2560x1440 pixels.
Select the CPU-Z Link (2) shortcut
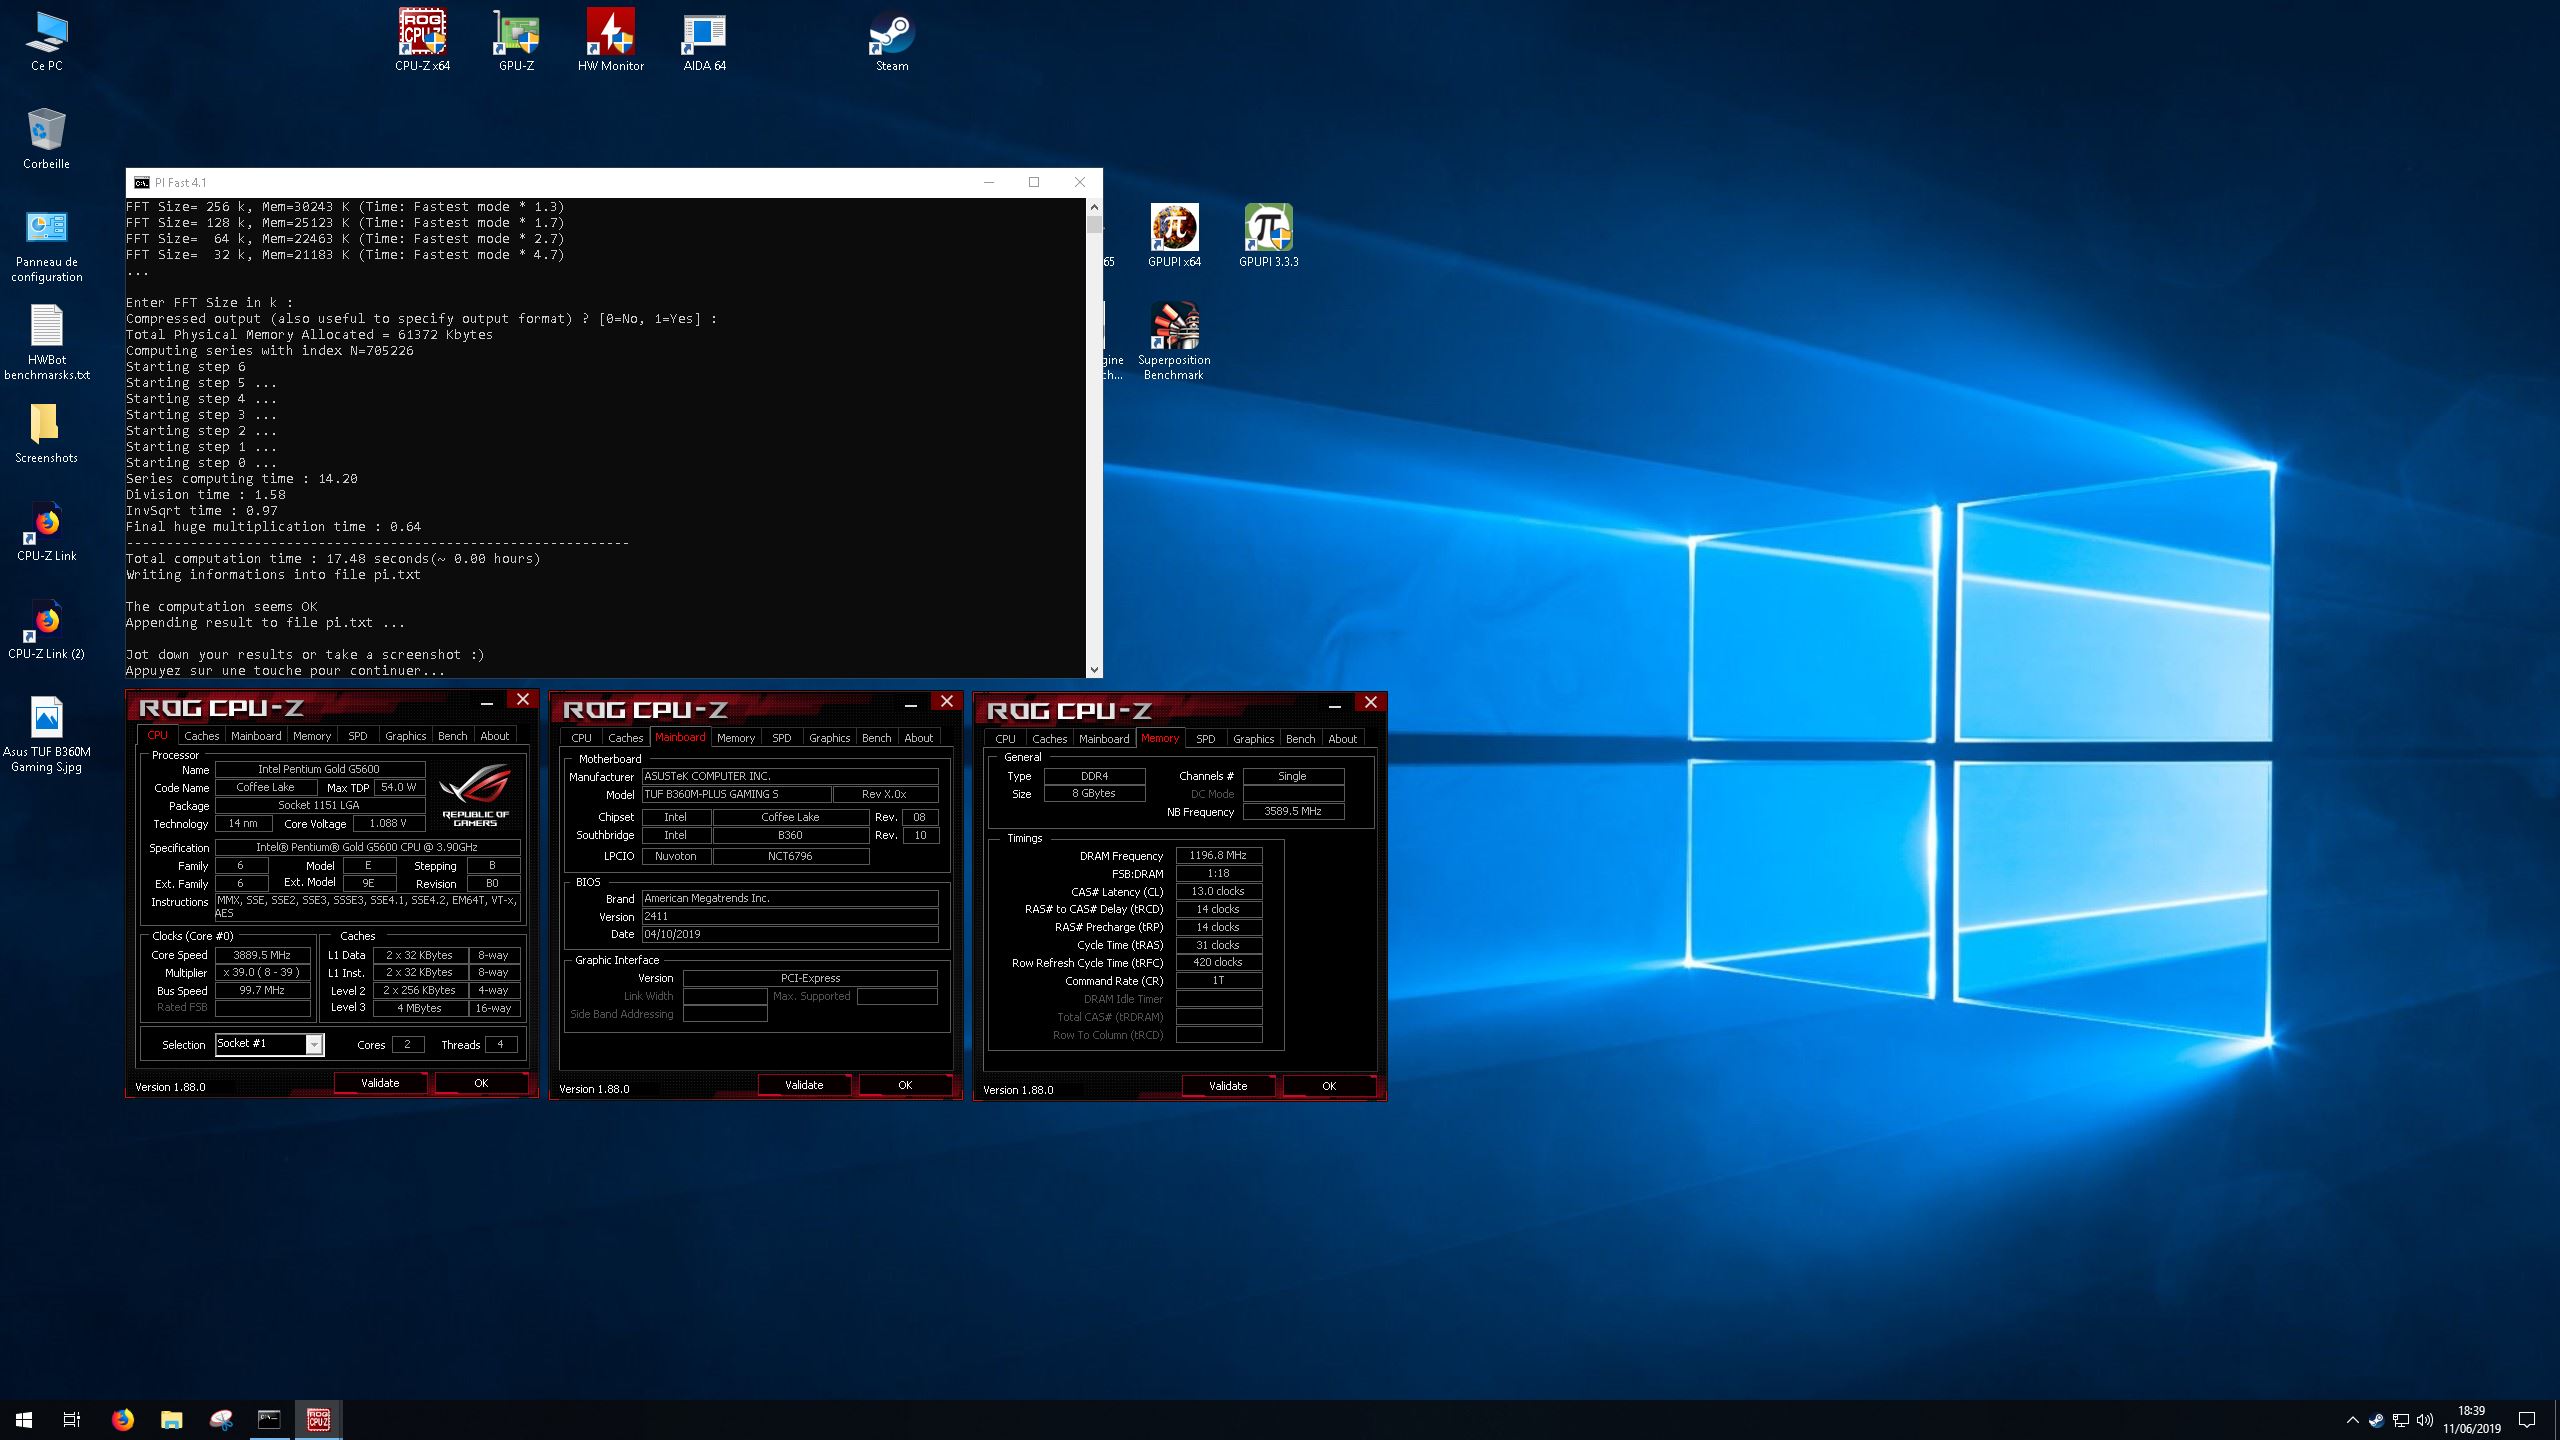coord(46,629)
